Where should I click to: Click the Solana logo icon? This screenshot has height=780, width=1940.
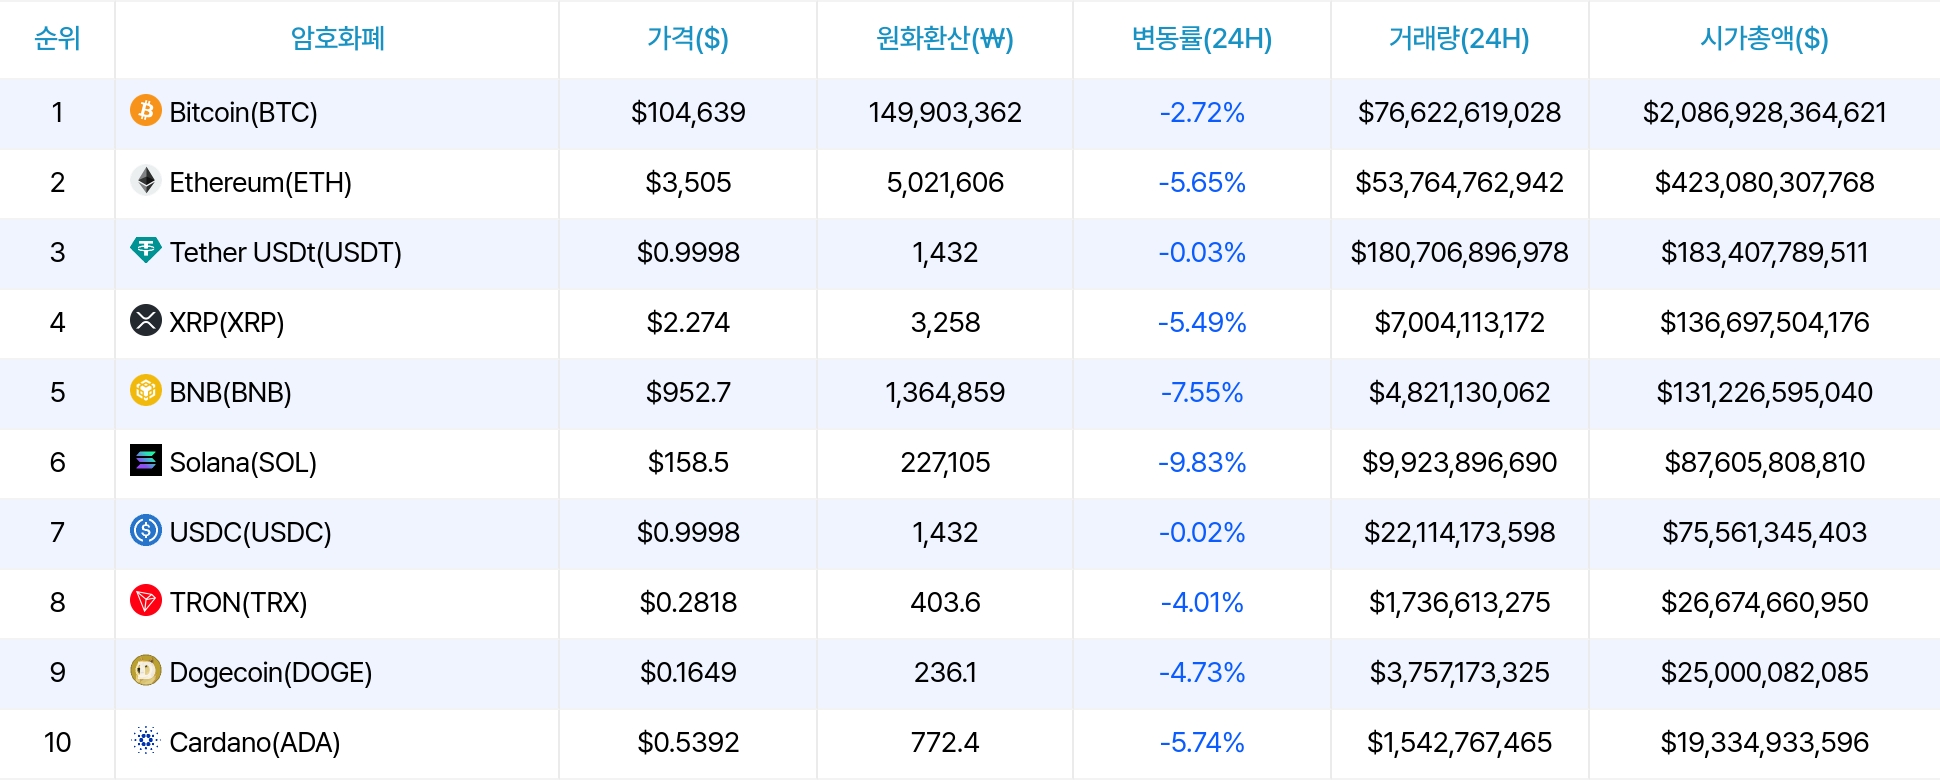(x=146, y=460)
